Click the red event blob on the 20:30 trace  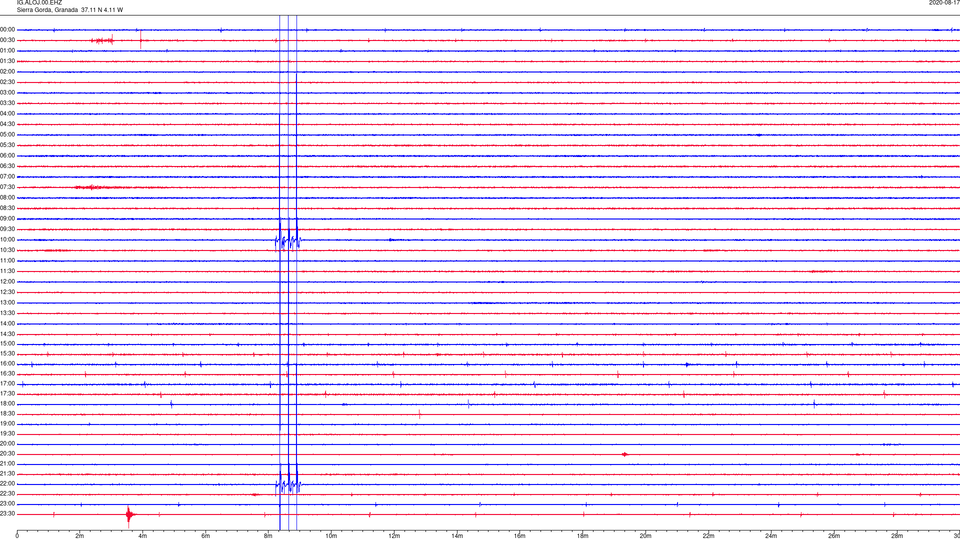tap(624, 454)
